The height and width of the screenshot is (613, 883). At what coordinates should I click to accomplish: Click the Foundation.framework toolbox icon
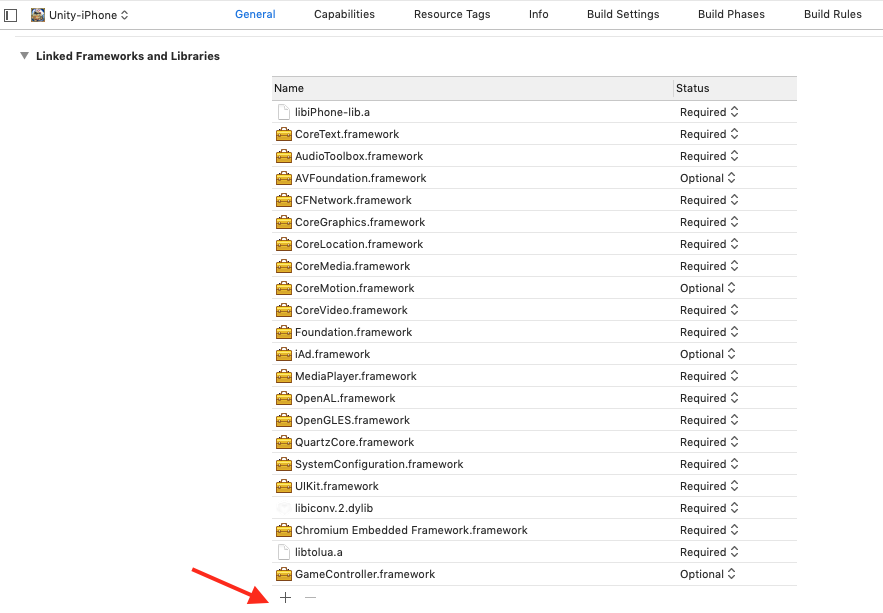coord(284,332)
